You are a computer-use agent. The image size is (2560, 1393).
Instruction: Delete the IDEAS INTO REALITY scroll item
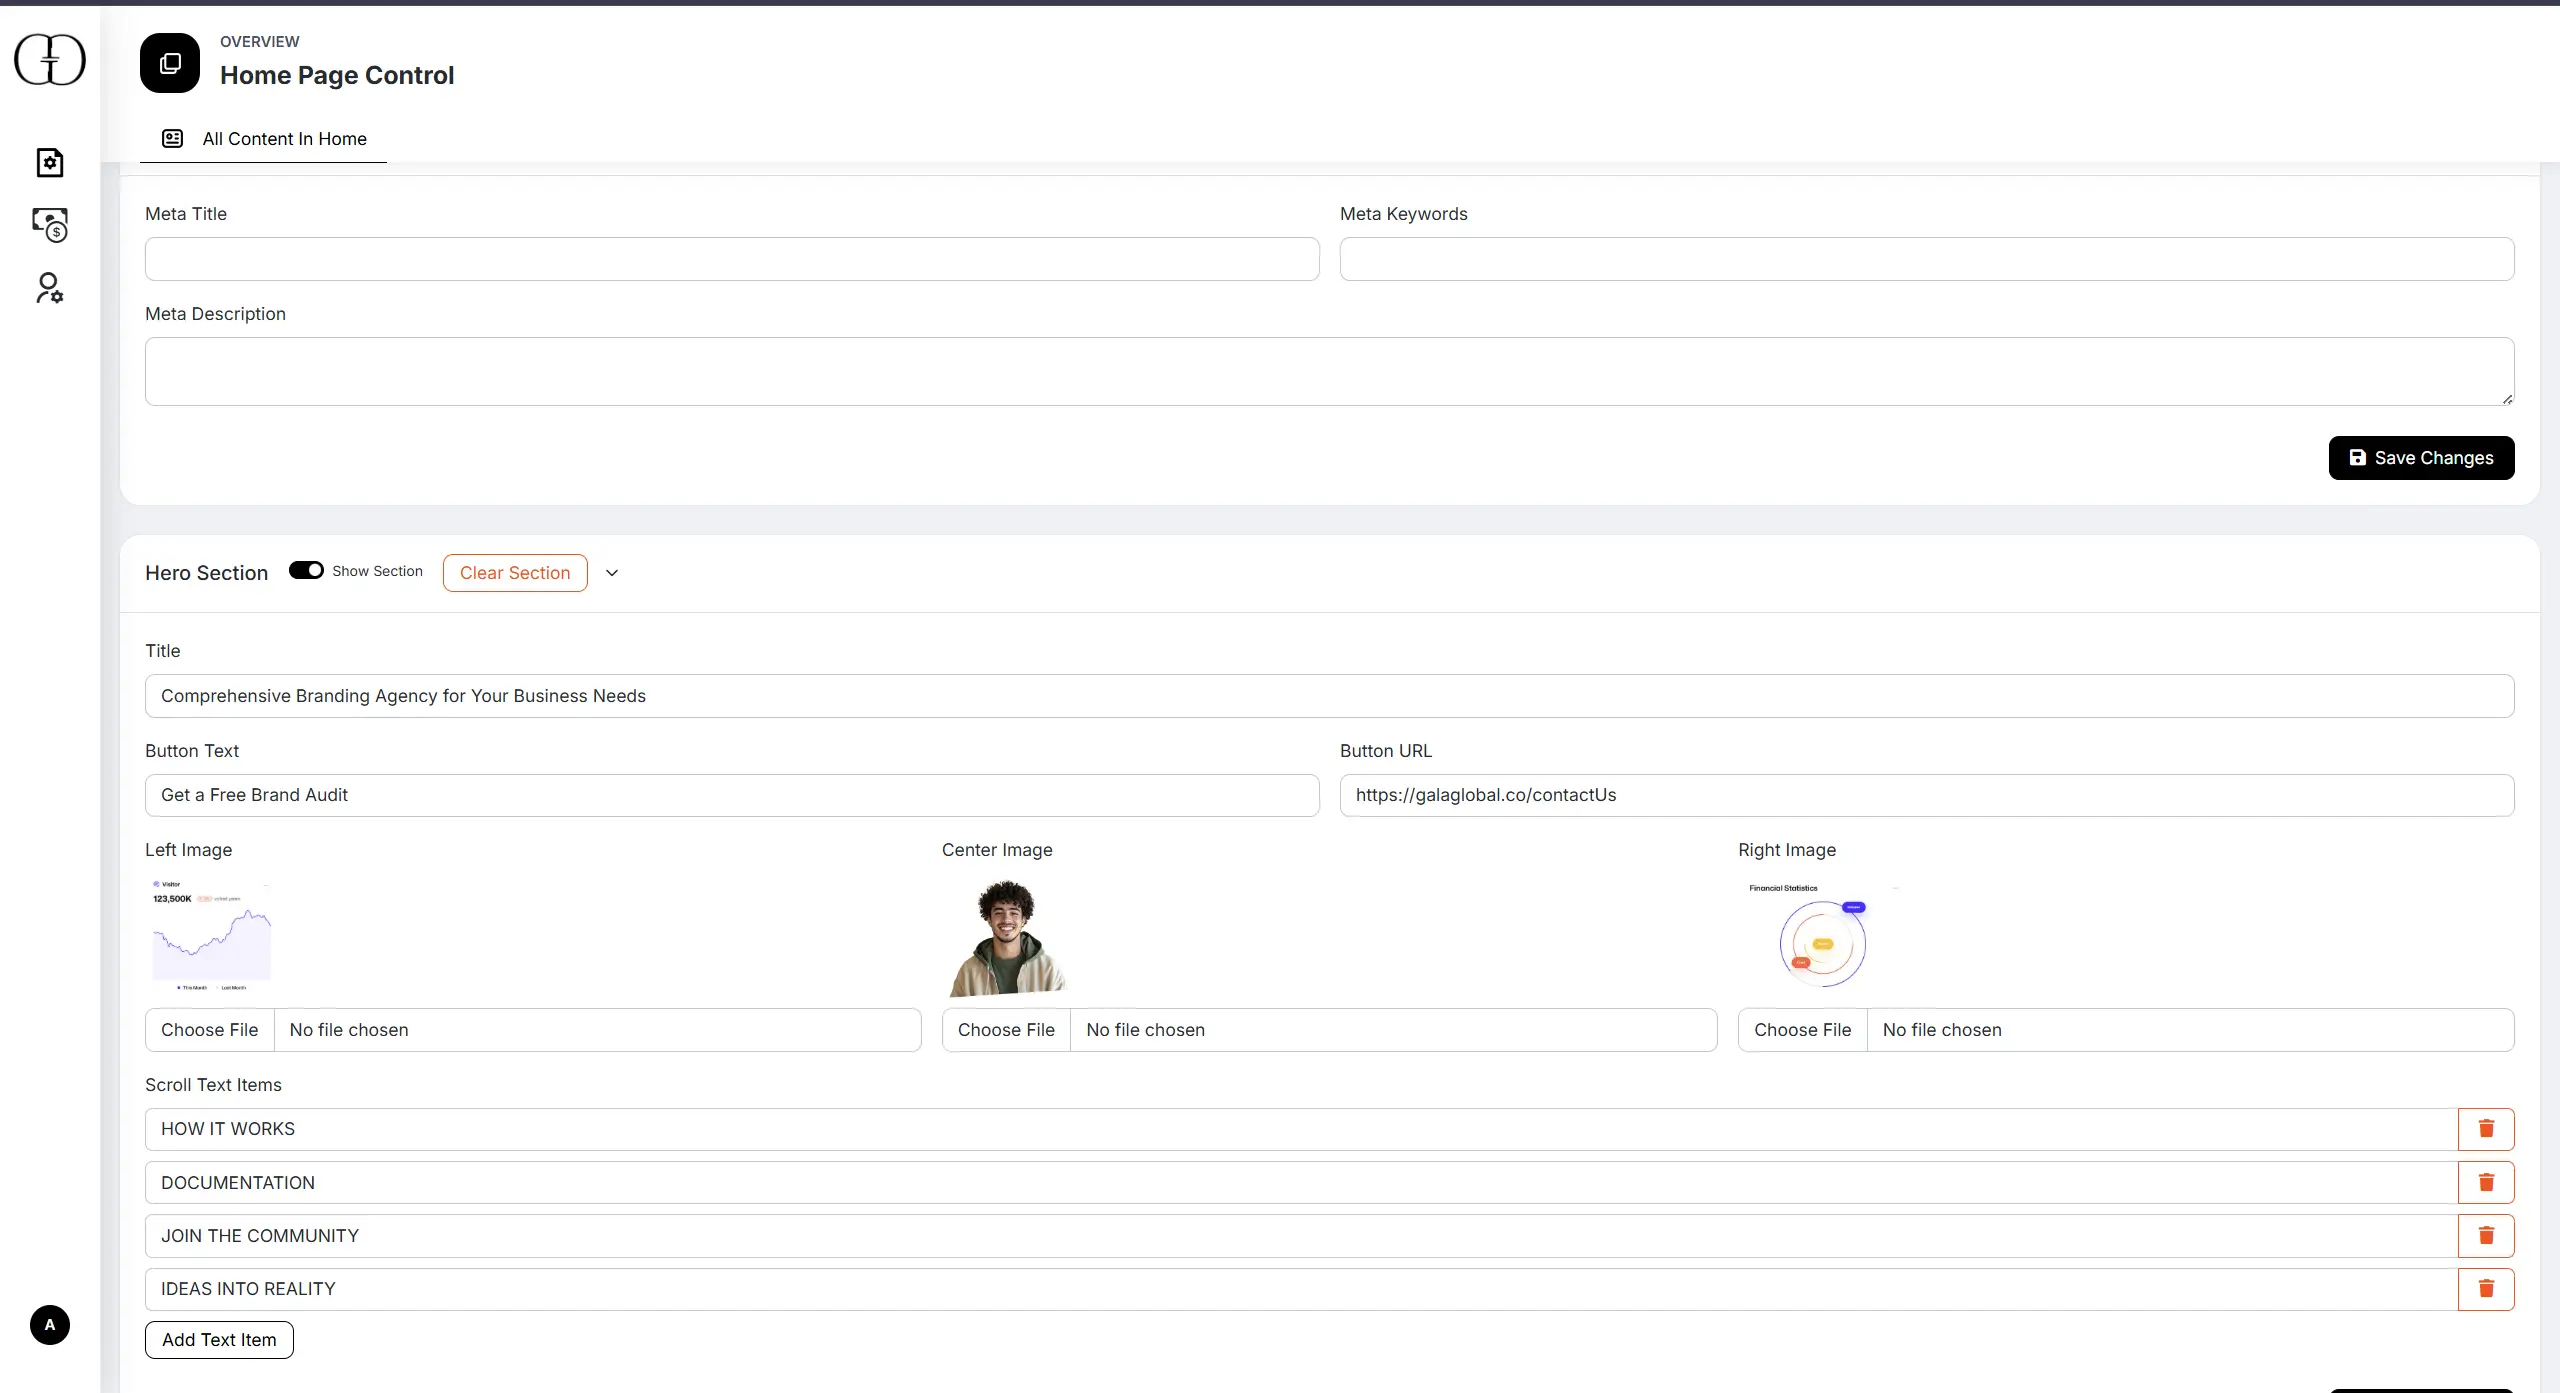pyautogui.click(x=2486, y=1289)
